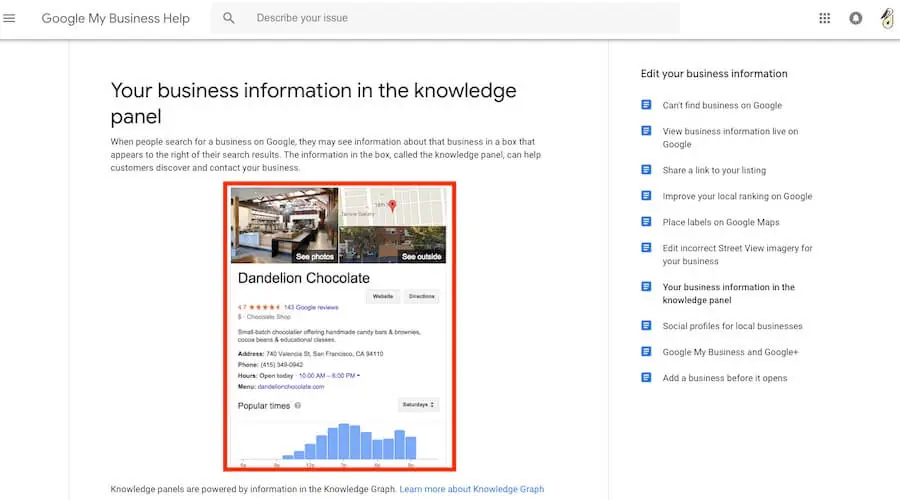Click document icon beside Edit incorrect Street View

pos(646,247)
